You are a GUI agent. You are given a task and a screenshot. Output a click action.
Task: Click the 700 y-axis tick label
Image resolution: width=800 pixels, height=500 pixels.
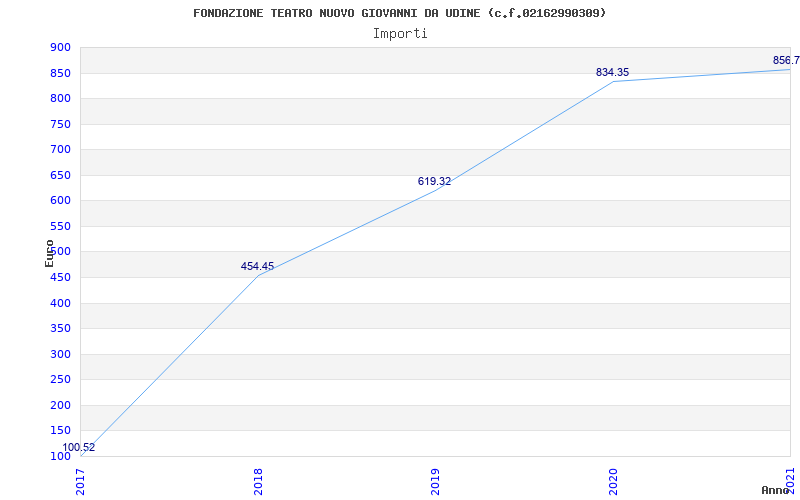(x=60, y=149)
